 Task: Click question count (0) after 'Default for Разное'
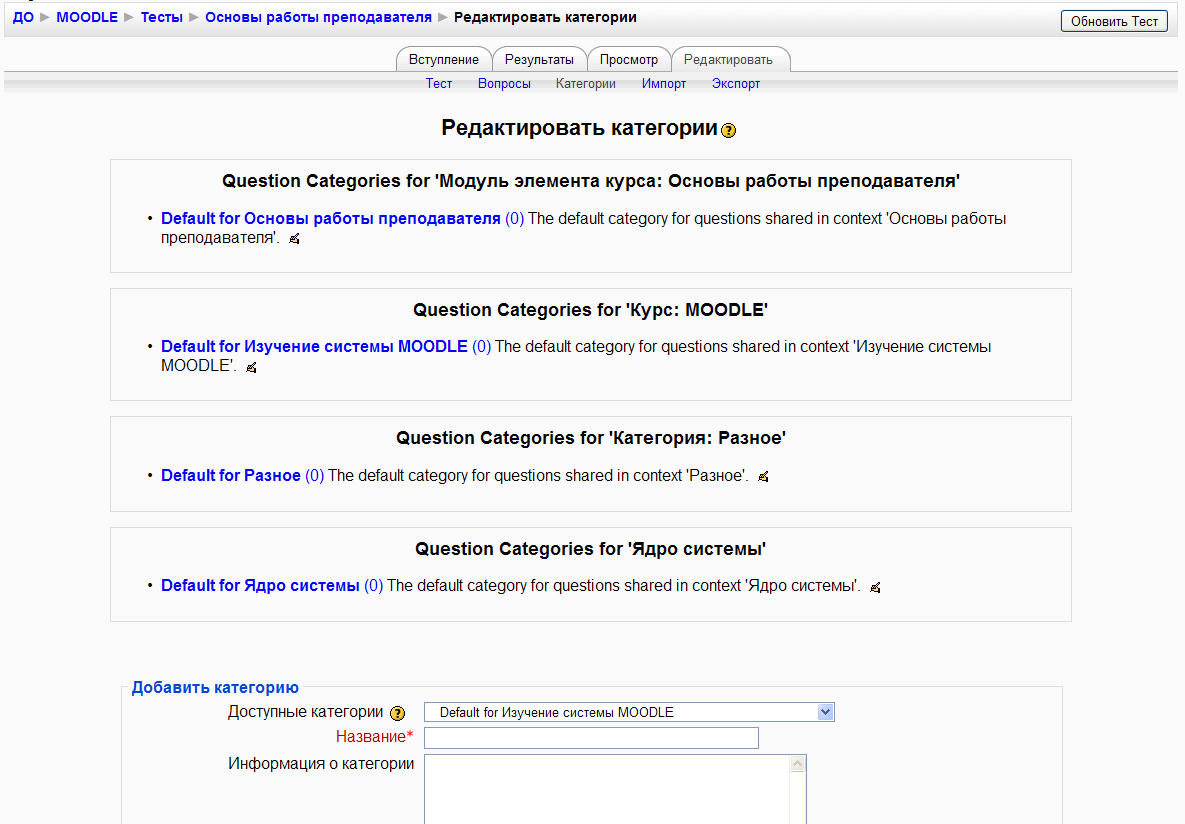(314, 476)
